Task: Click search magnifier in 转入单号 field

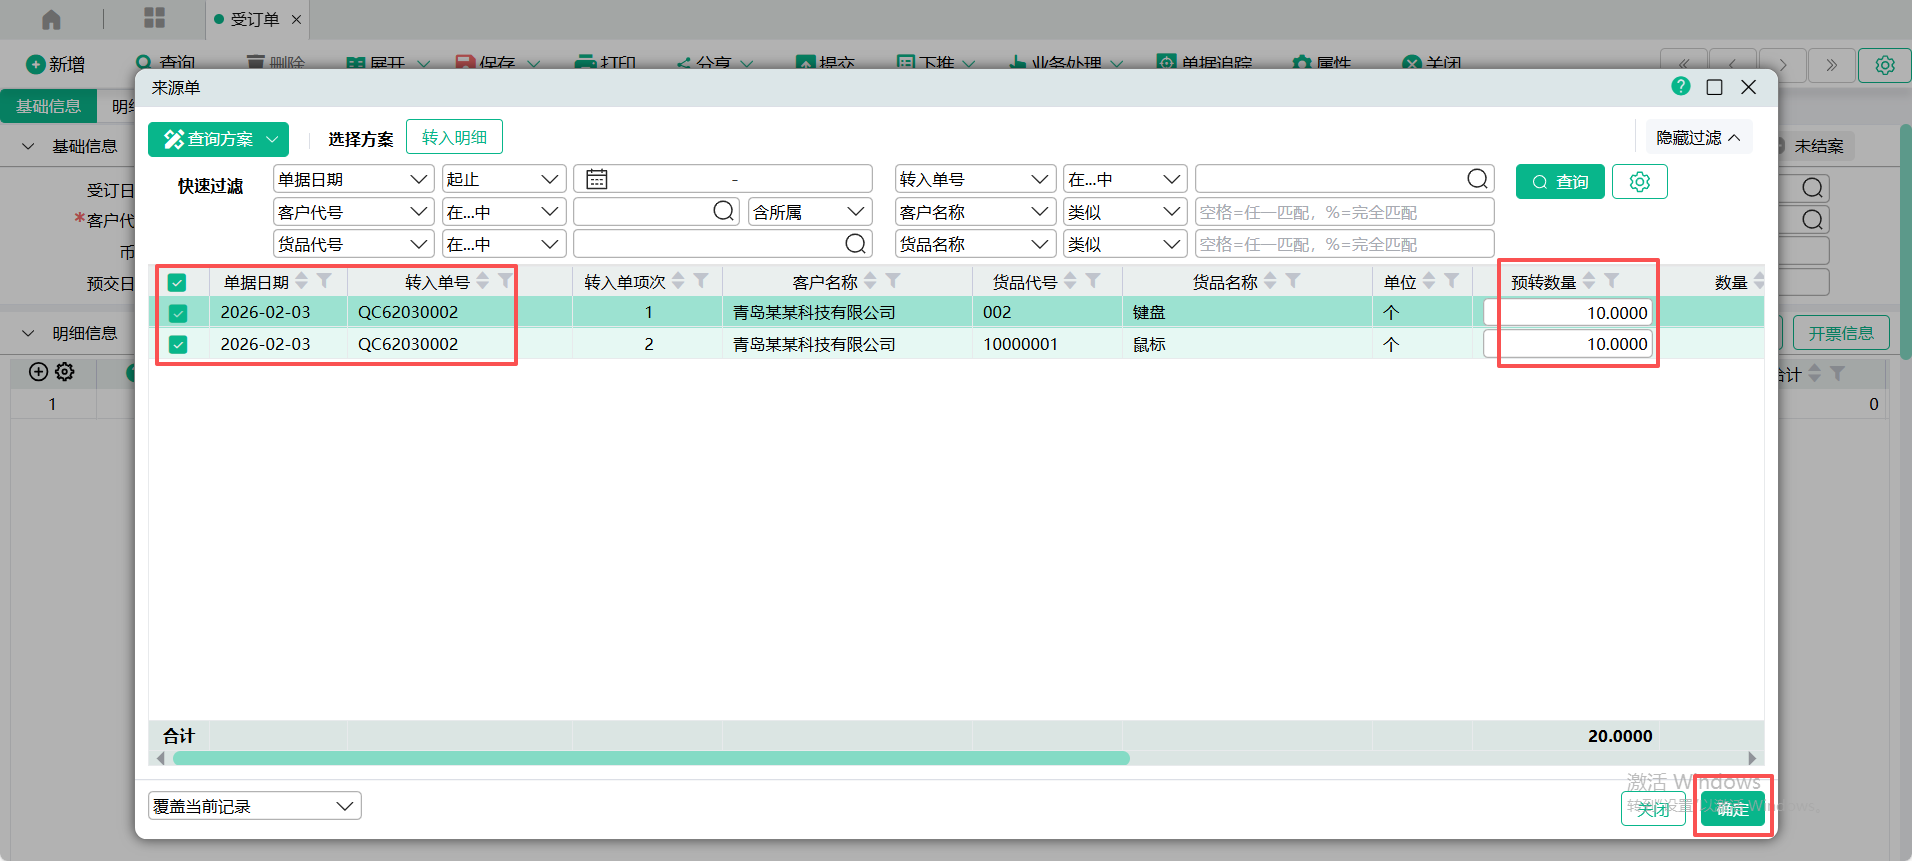Action: [1477, 179]
